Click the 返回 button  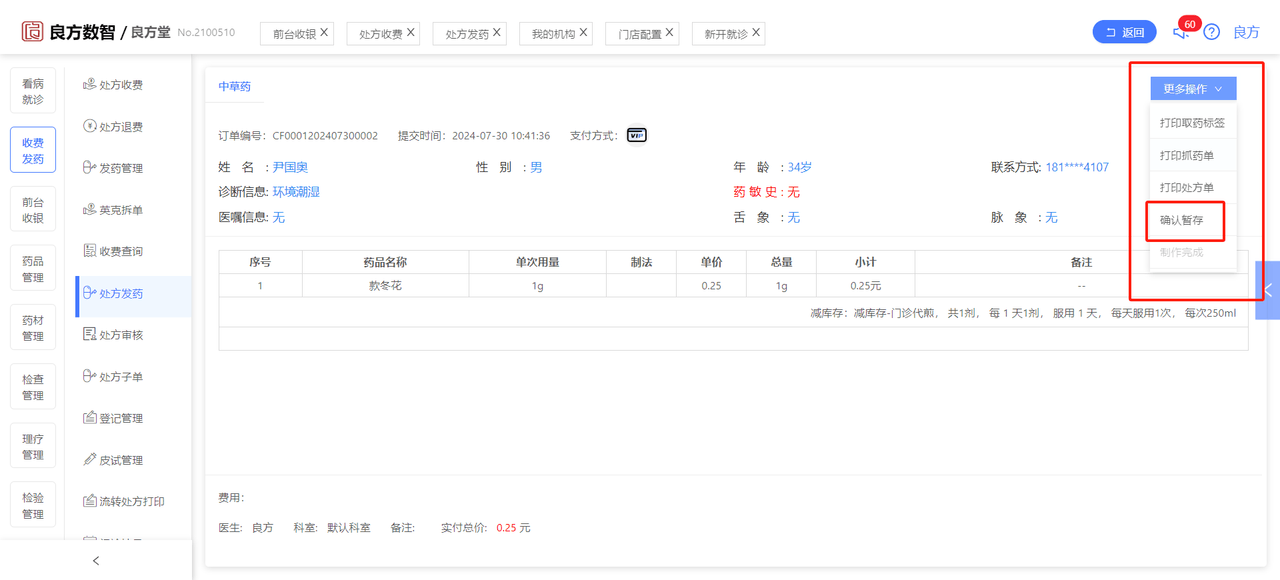(1124, 32)
